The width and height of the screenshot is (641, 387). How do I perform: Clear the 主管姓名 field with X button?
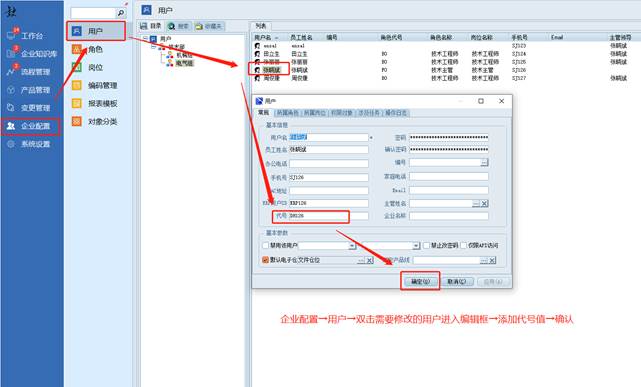484,204
